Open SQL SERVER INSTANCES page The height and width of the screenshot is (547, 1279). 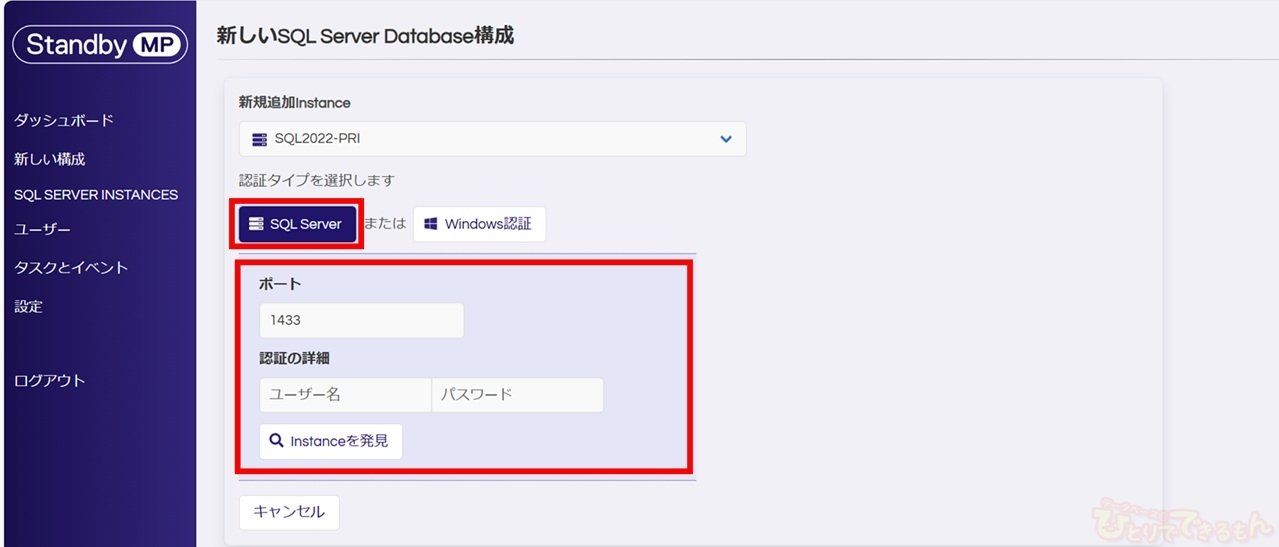pos(96,195)
